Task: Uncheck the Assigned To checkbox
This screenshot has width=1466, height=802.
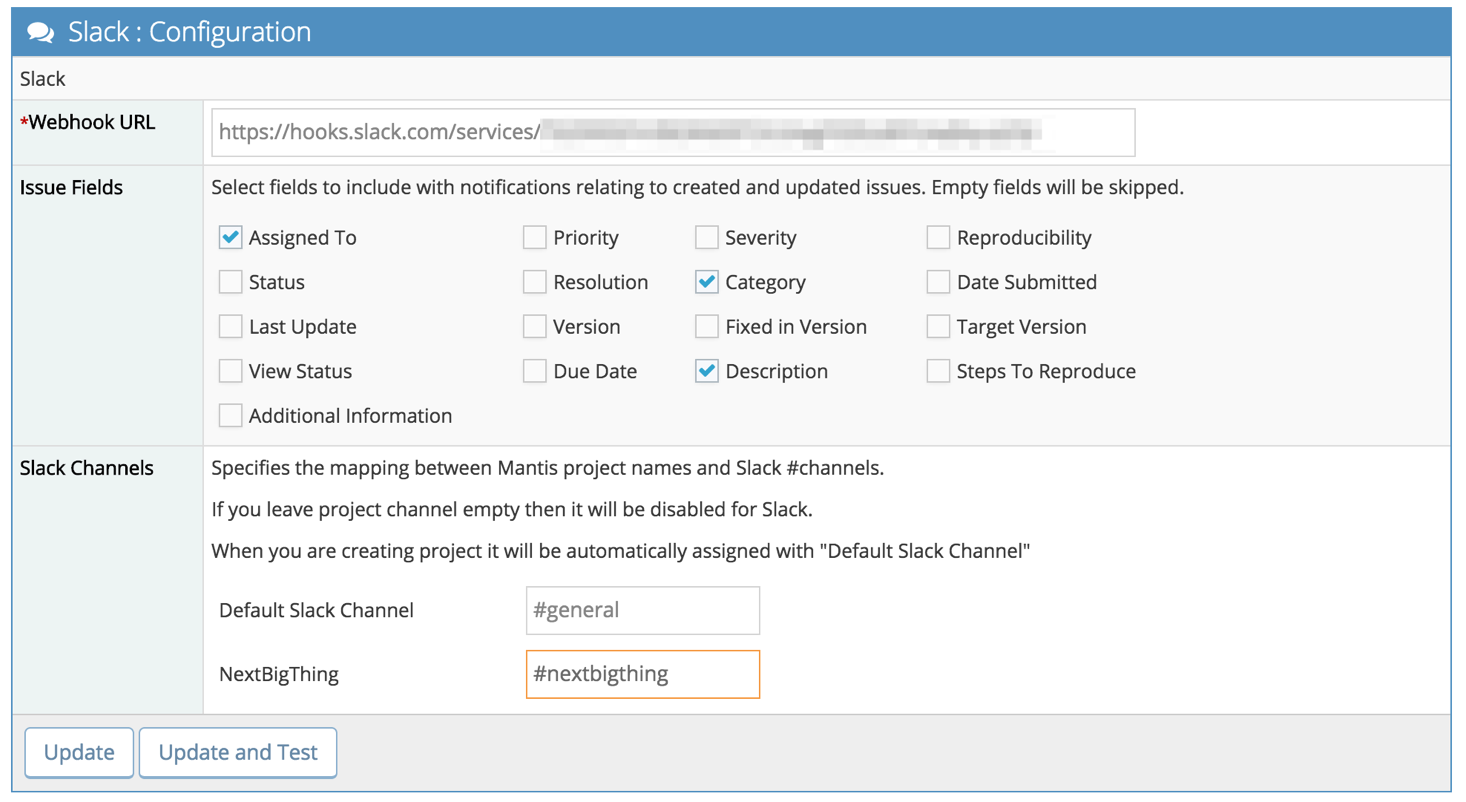Action: (x=231, y=238)
